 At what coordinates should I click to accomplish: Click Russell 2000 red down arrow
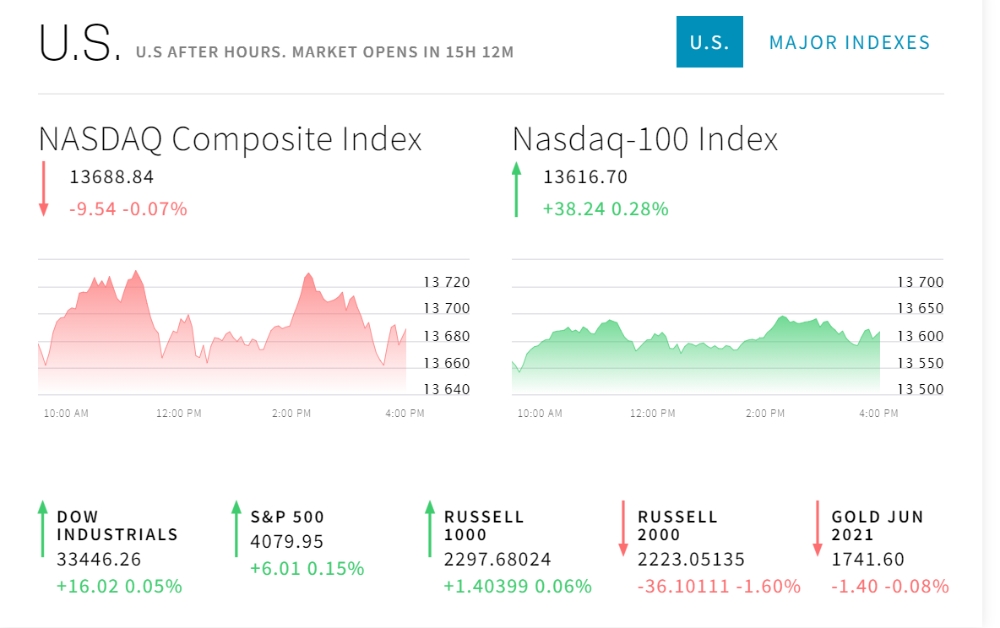click(623, 529)
